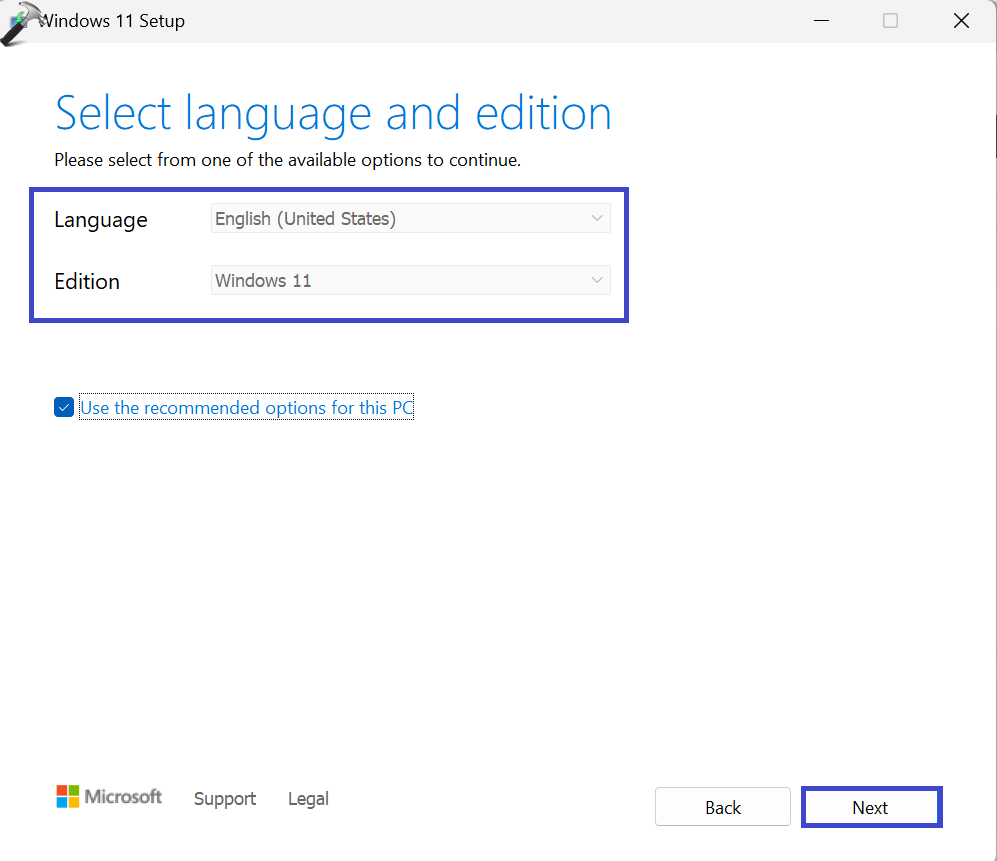Expand the Edition dropdown chevron
Screen dimensions: 997x861
pos(597,280)
